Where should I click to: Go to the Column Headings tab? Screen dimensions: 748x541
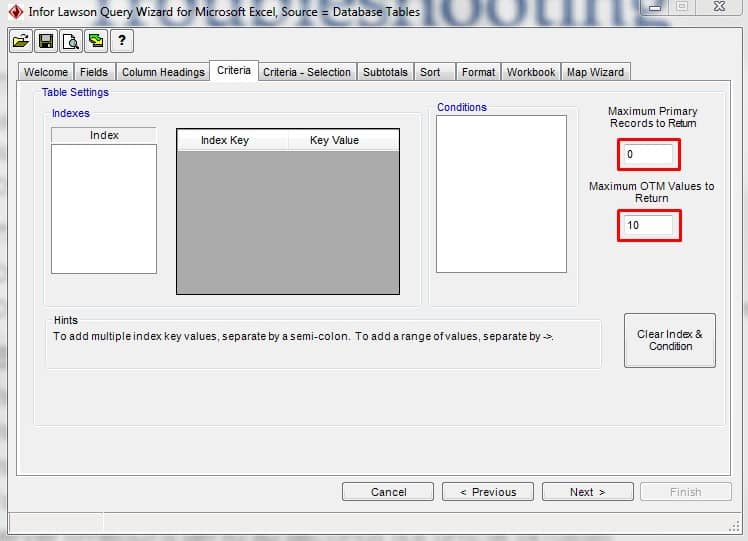(x=163, y=72)
